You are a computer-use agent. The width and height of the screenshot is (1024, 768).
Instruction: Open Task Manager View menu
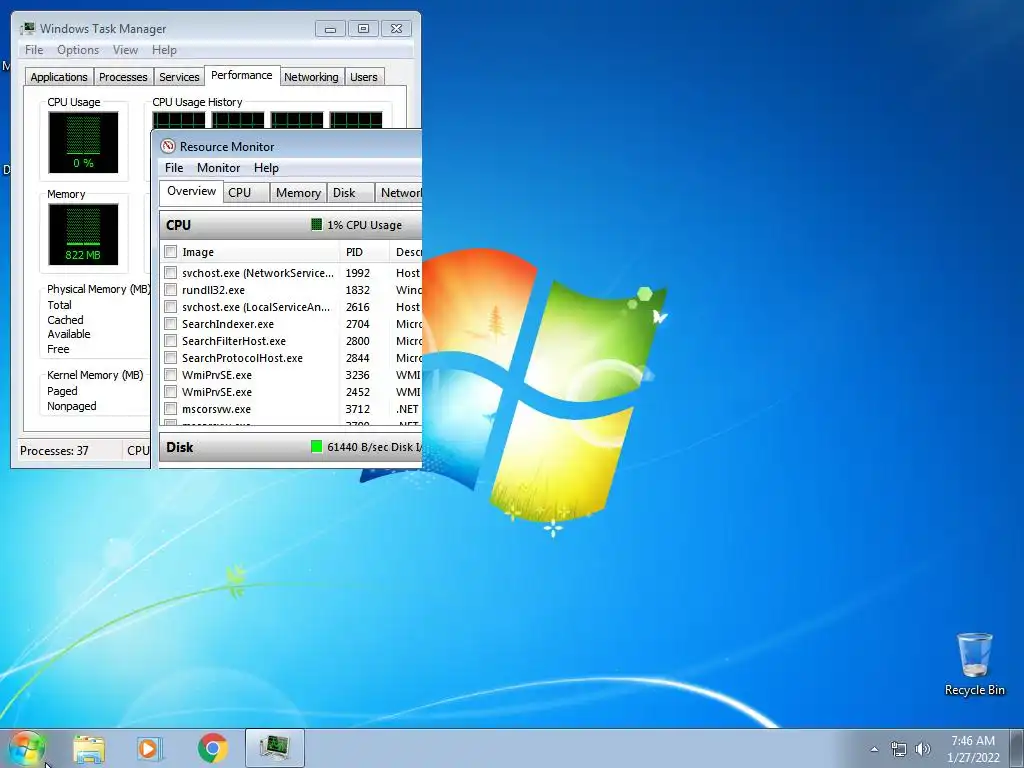click(125, 50)
